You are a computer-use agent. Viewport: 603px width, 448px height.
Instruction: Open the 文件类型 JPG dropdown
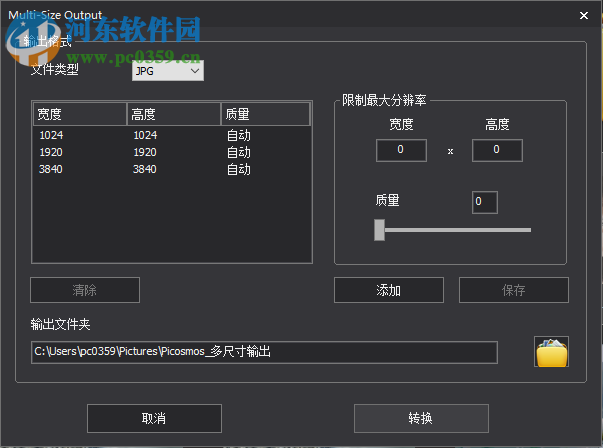coord(168,71)
